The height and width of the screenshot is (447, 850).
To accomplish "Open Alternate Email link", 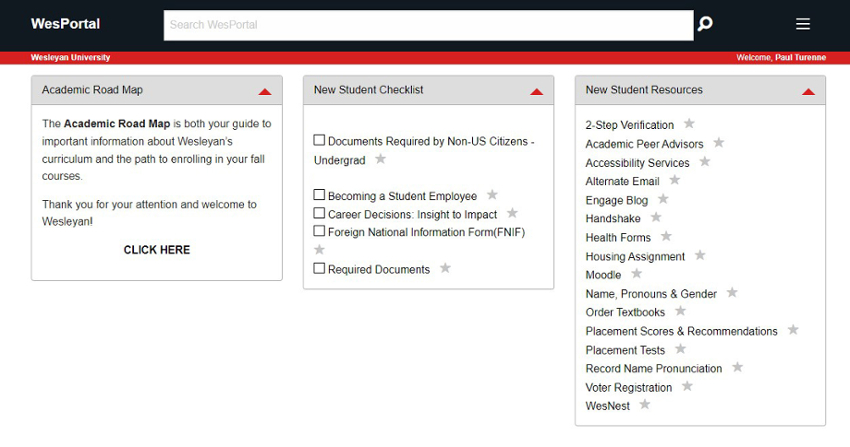I will 622,182.
